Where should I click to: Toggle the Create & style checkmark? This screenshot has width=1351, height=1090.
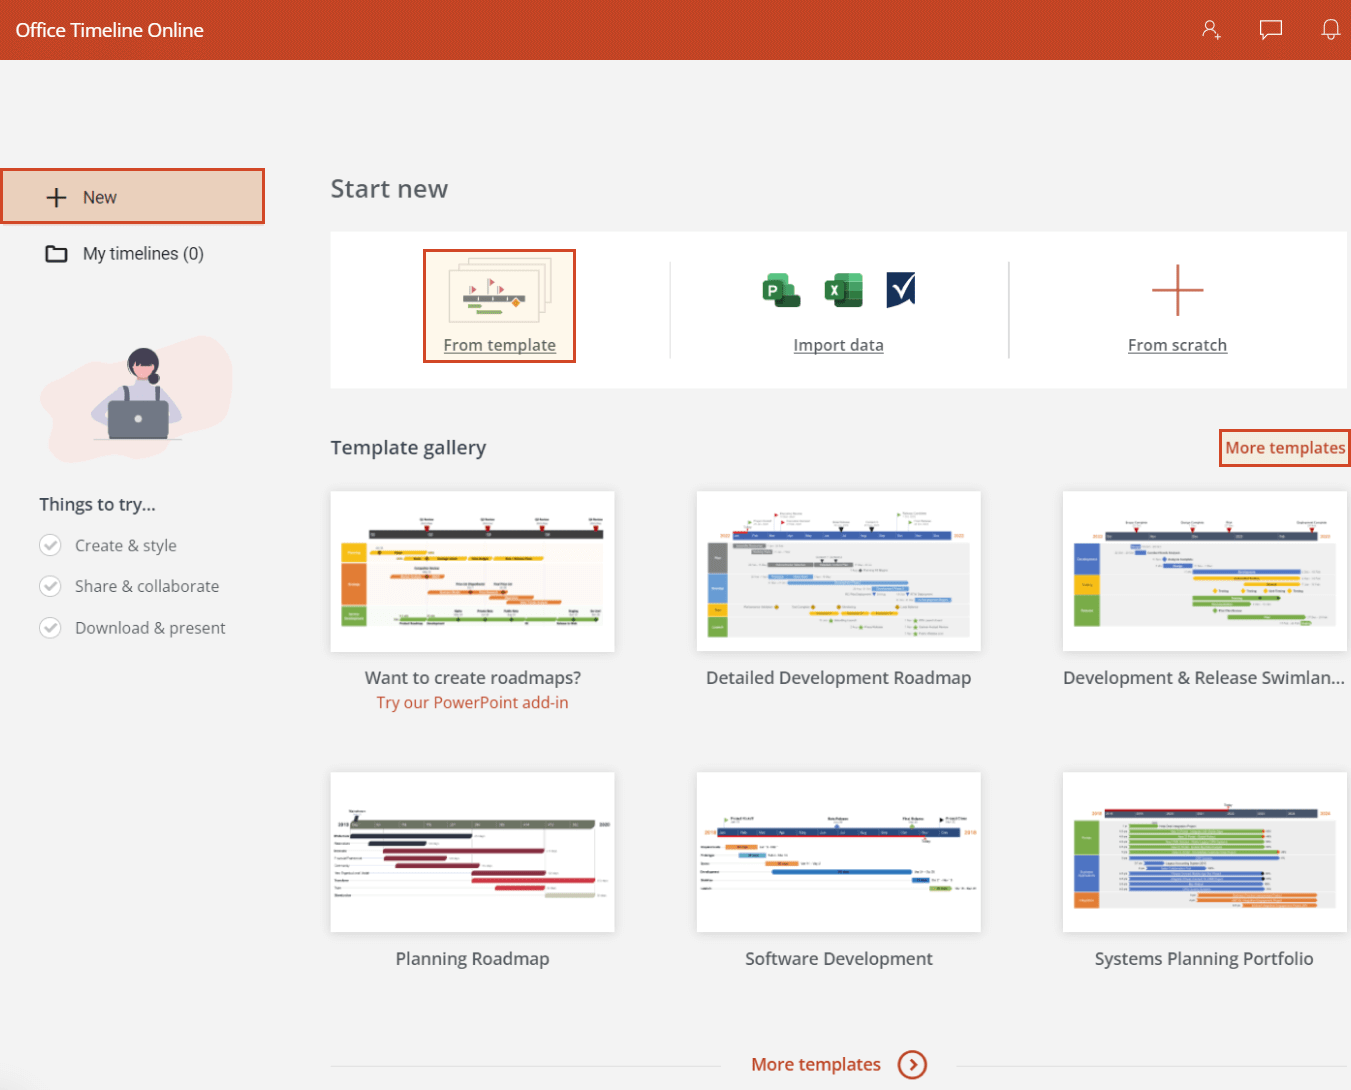(50, 545)
